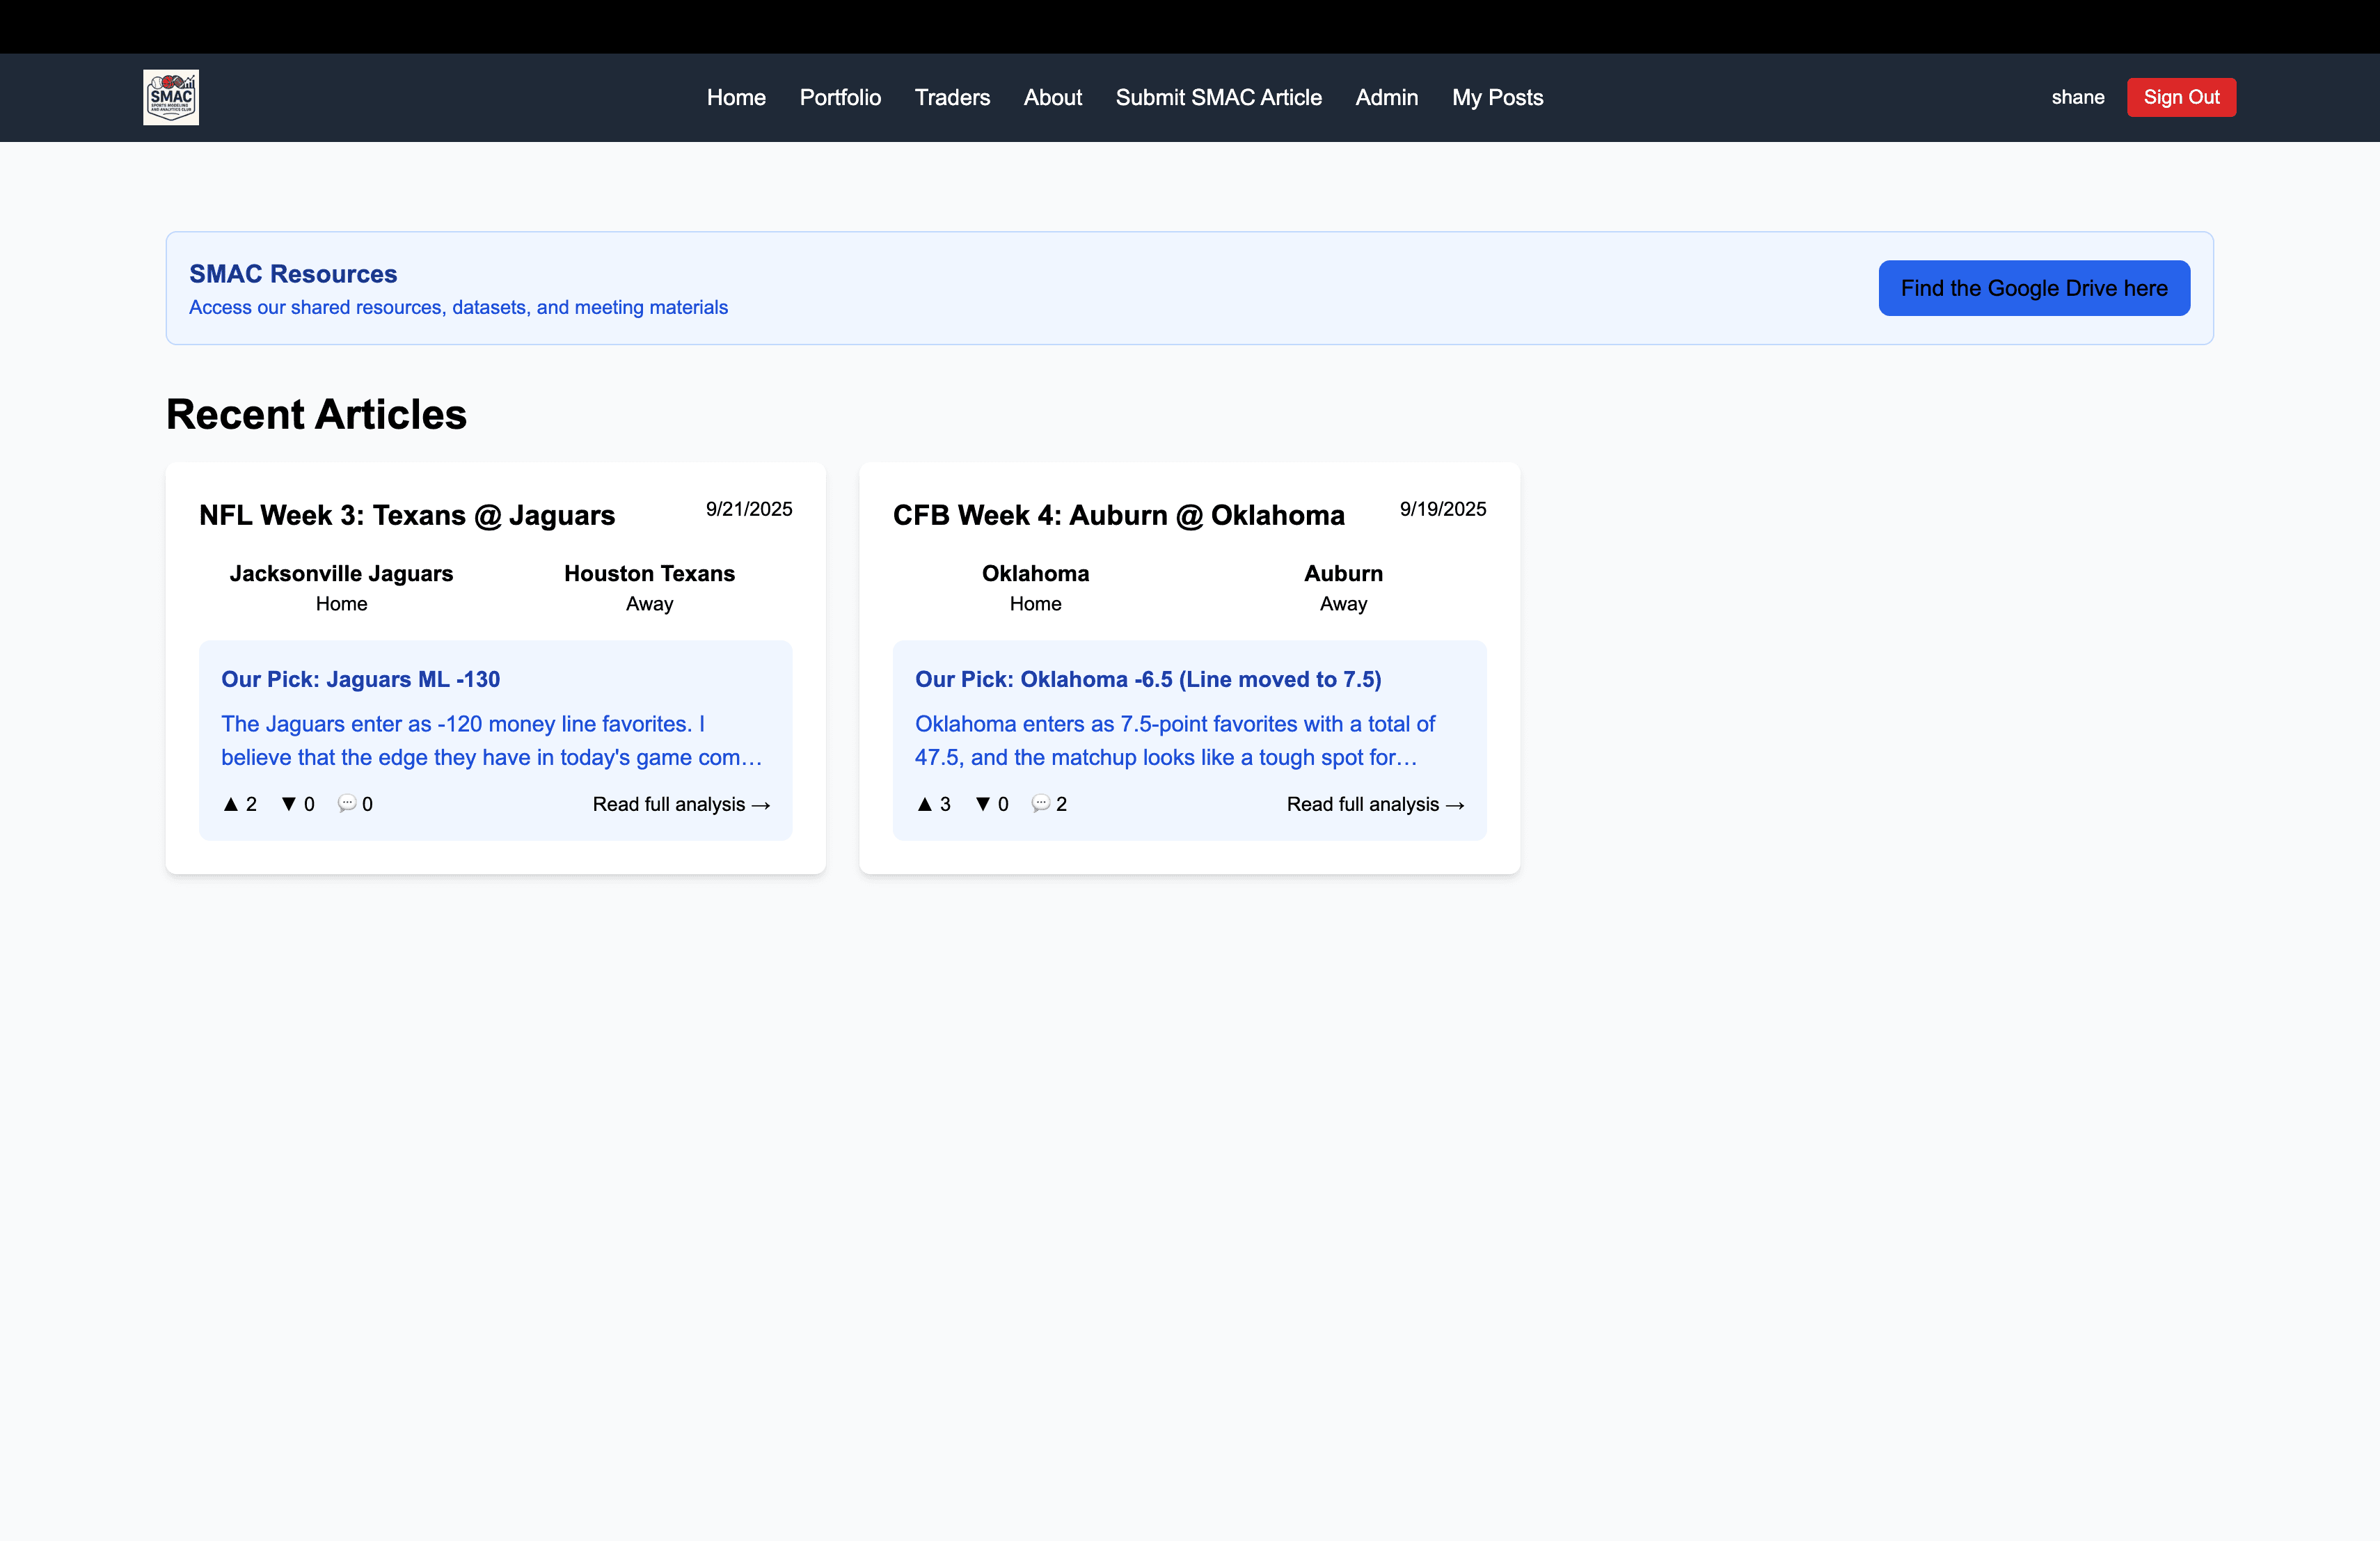This screenshot has width=2380, height=1541.
Task: Read full analysis of Oklahoma pick
Action: pyautogui.click(x=1375, y=804)
